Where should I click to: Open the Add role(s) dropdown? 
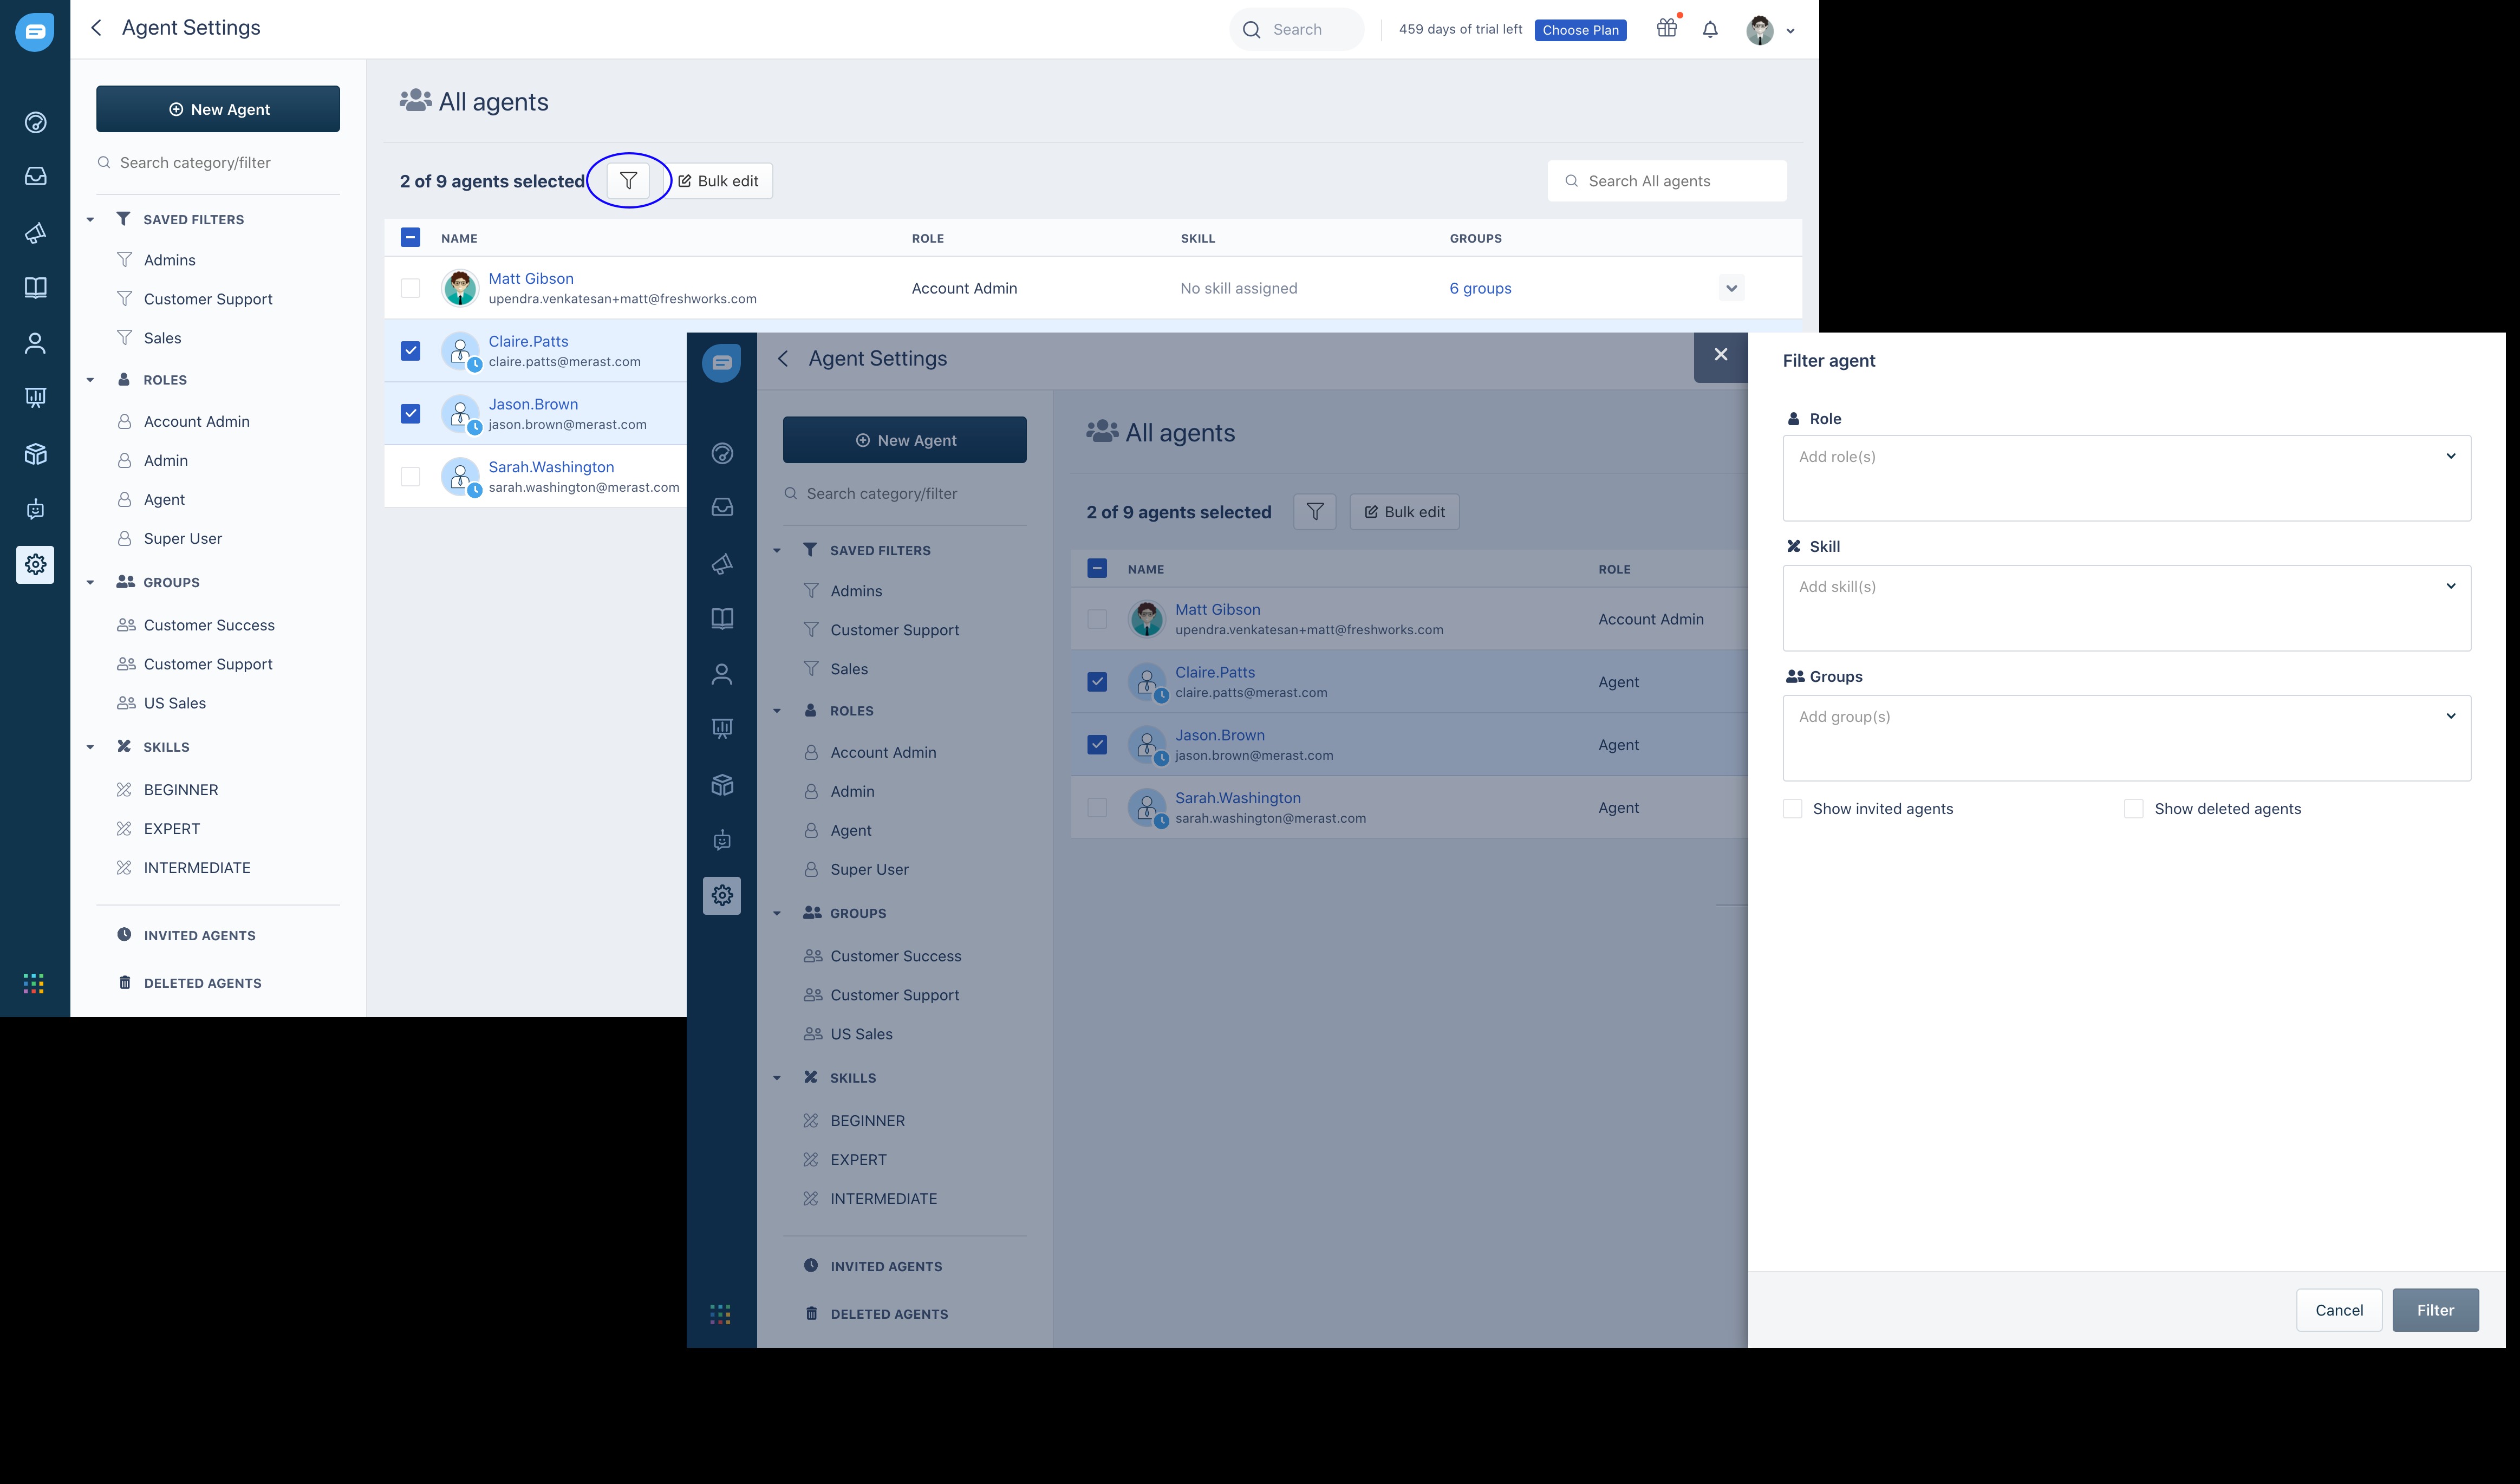coord(2126,478)
